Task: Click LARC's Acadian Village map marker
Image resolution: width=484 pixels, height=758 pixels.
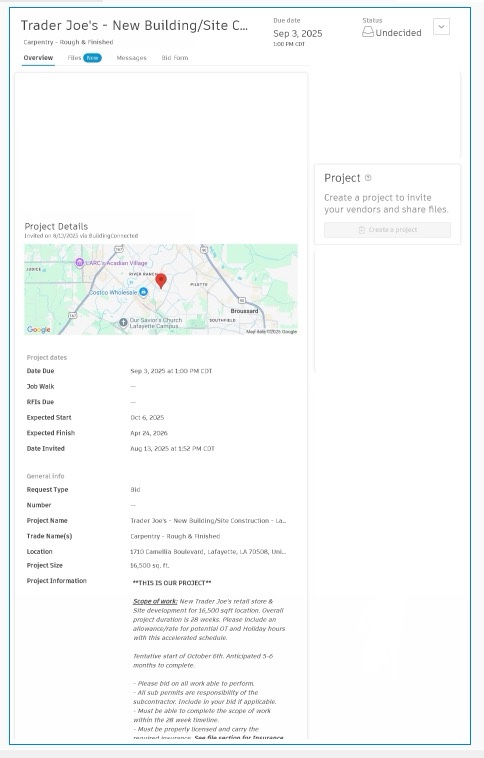Action: click(79, 262)
